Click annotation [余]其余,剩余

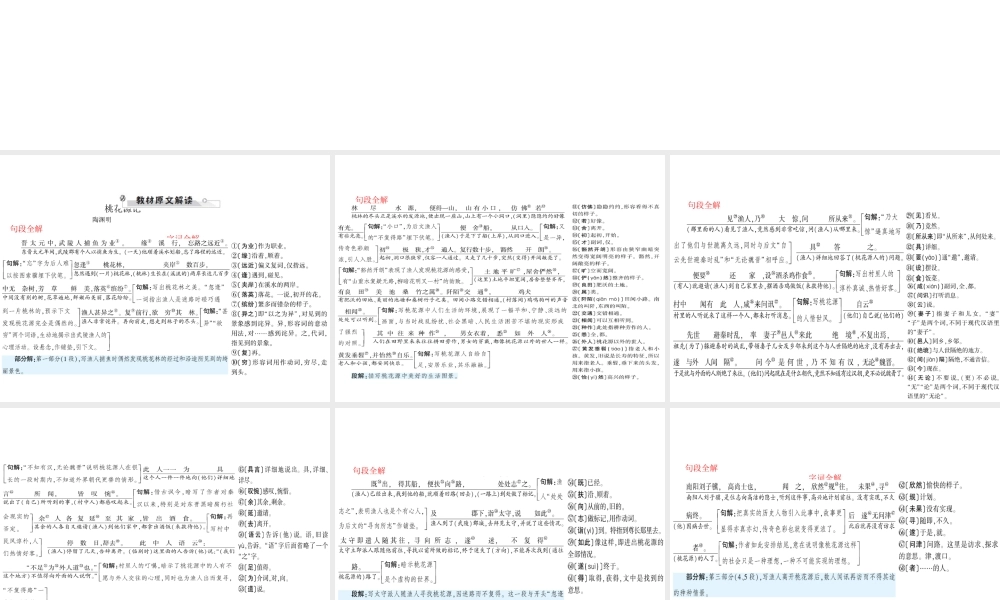pyautogui.click(x=263, y=502)
